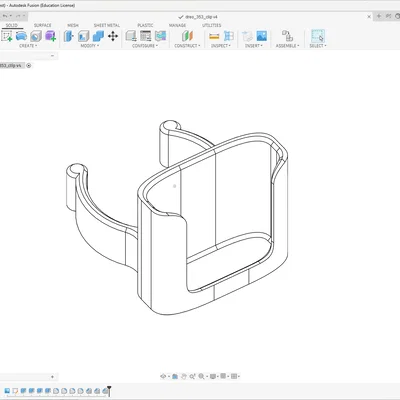Switch to the SURFACE tab
This screenshot has width=400, height=400.
click(x=43, y=25)
